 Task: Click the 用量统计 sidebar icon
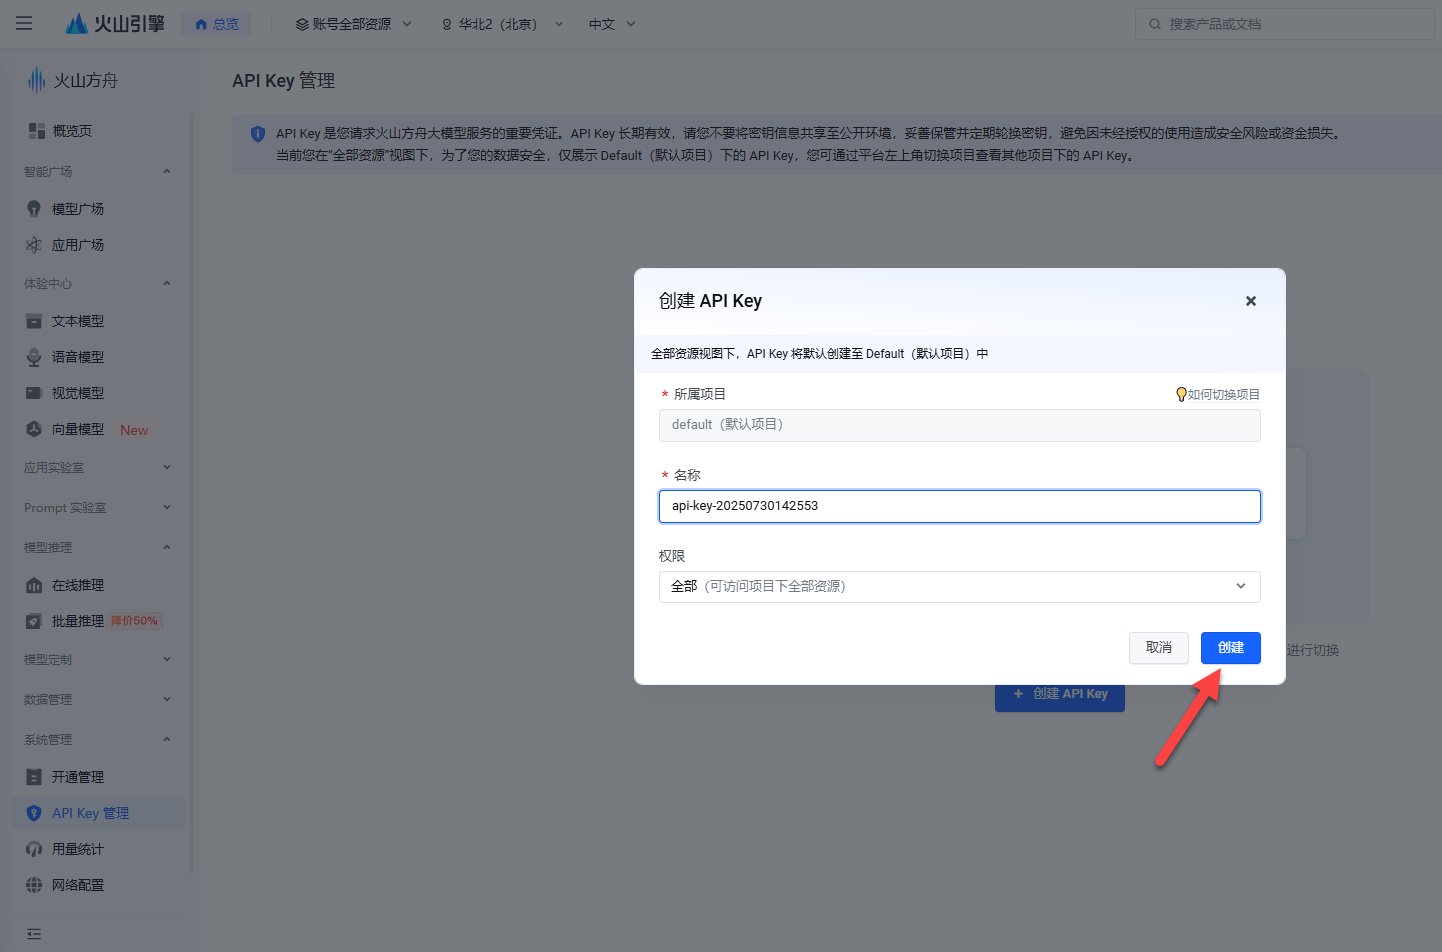pyautogui.click(x=34, y=849)
